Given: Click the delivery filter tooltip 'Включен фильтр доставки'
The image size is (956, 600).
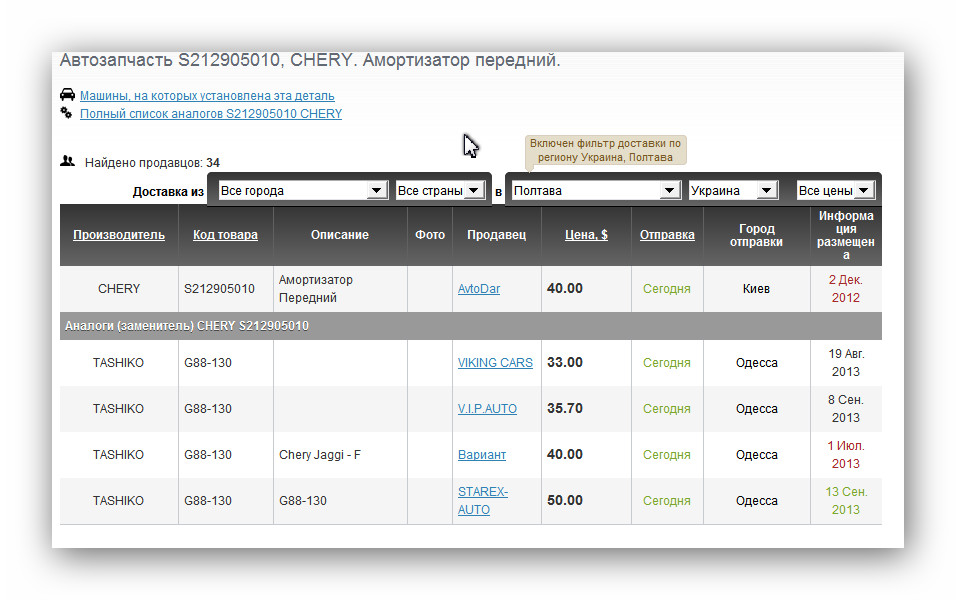Looking at the screenshot, I should pyautogui.click(x=605, y=151).
